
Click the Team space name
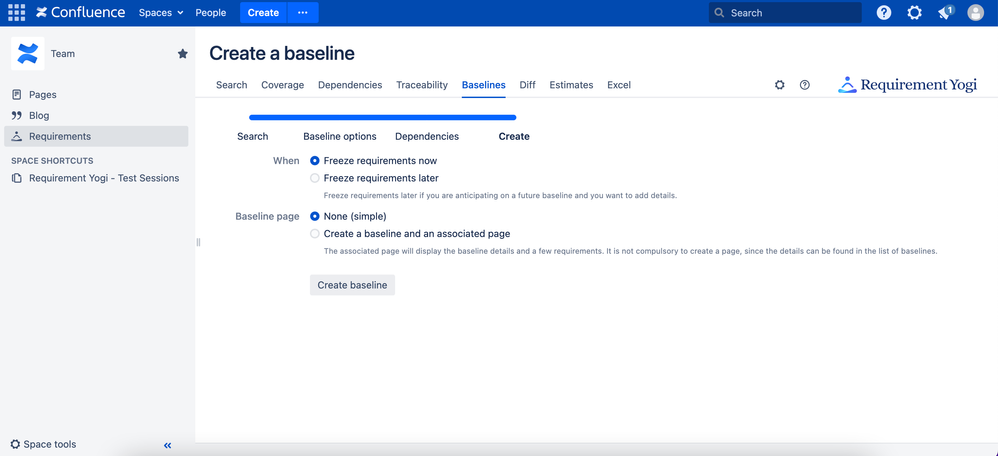click(x=63, y=53)
